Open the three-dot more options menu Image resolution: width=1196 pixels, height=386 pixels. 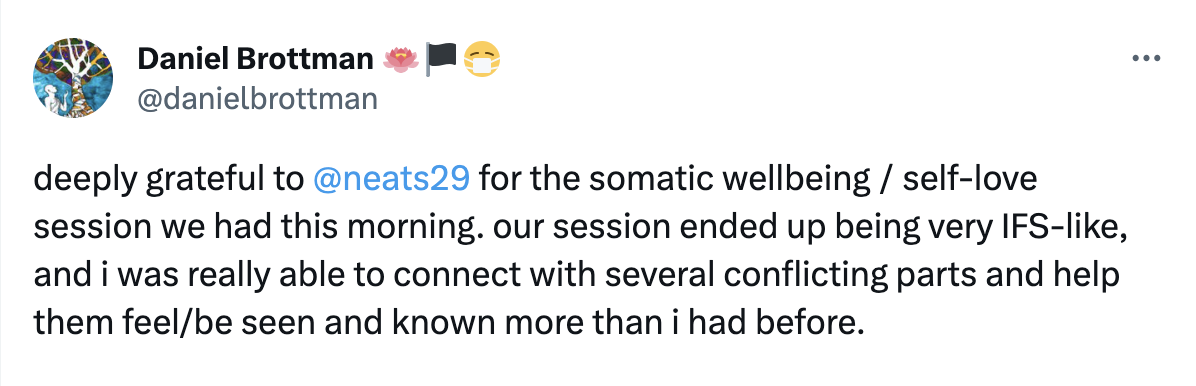click(x=1146, y=59)
